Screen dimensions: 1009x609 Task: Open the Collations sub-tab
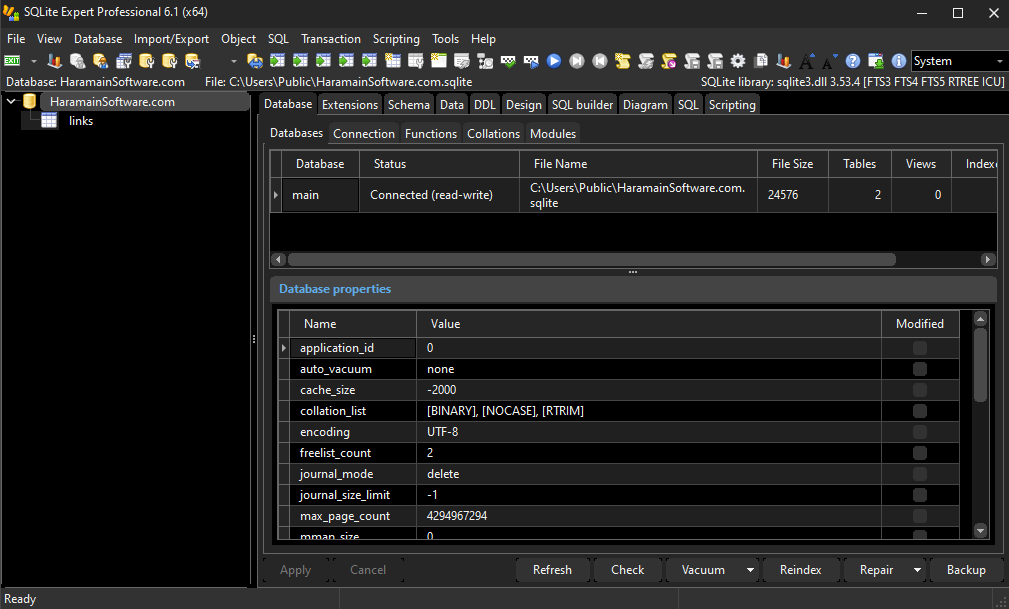493,133
